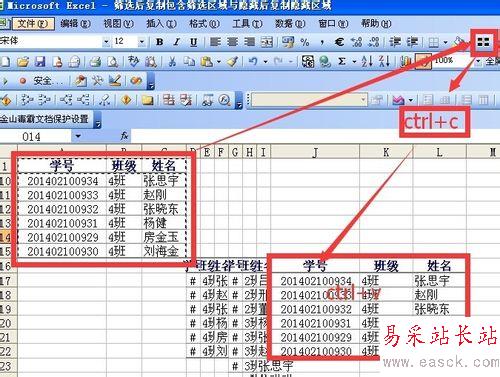The height and width of the screenshot is (377, 500).
Task: Sort descending Z to A
Action: (x=384, y=62)
